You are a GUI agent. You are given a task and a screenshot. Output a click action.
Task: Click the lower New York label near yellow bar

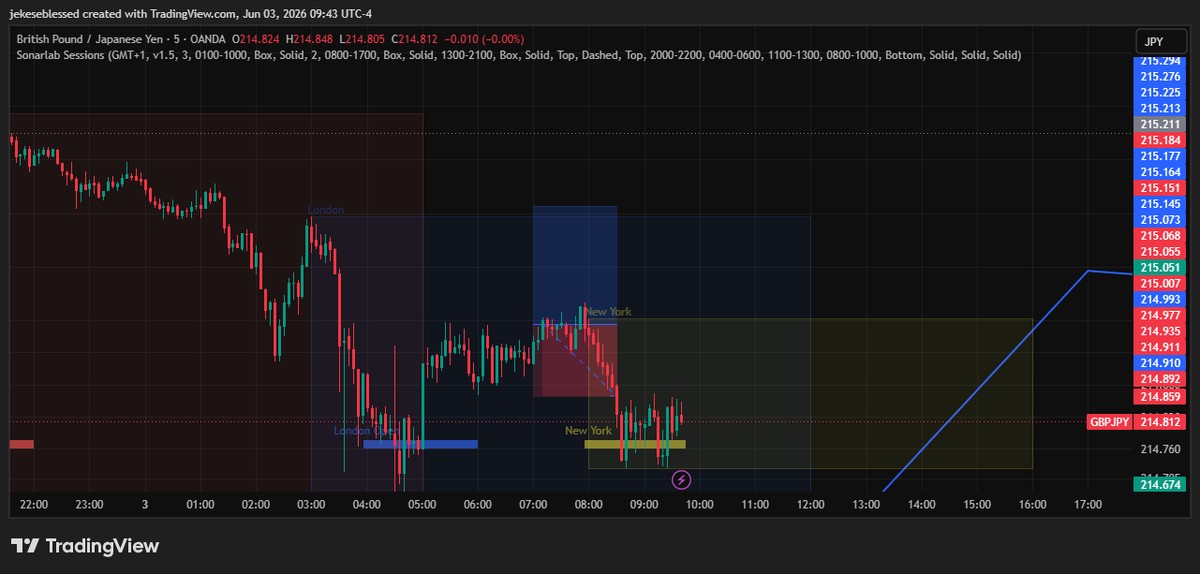588,431
